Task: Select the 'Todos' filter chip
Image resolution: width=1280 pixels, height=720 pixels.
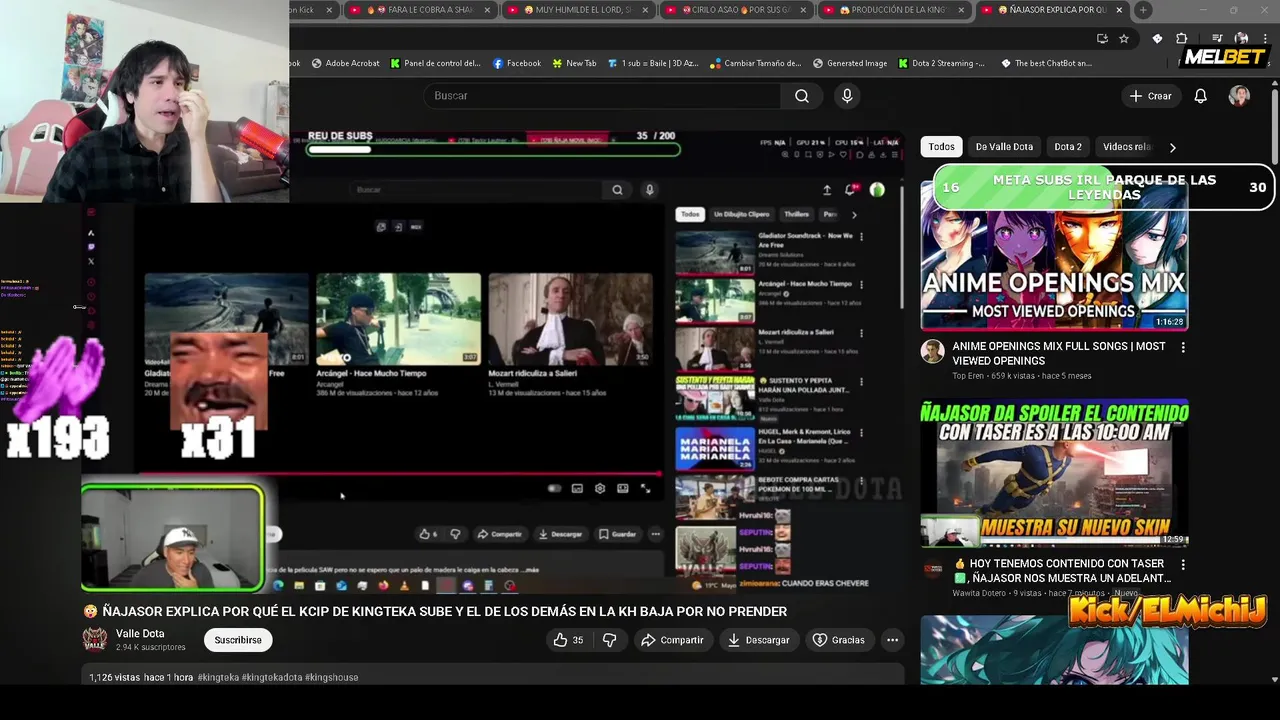Action: pos(941,147)
